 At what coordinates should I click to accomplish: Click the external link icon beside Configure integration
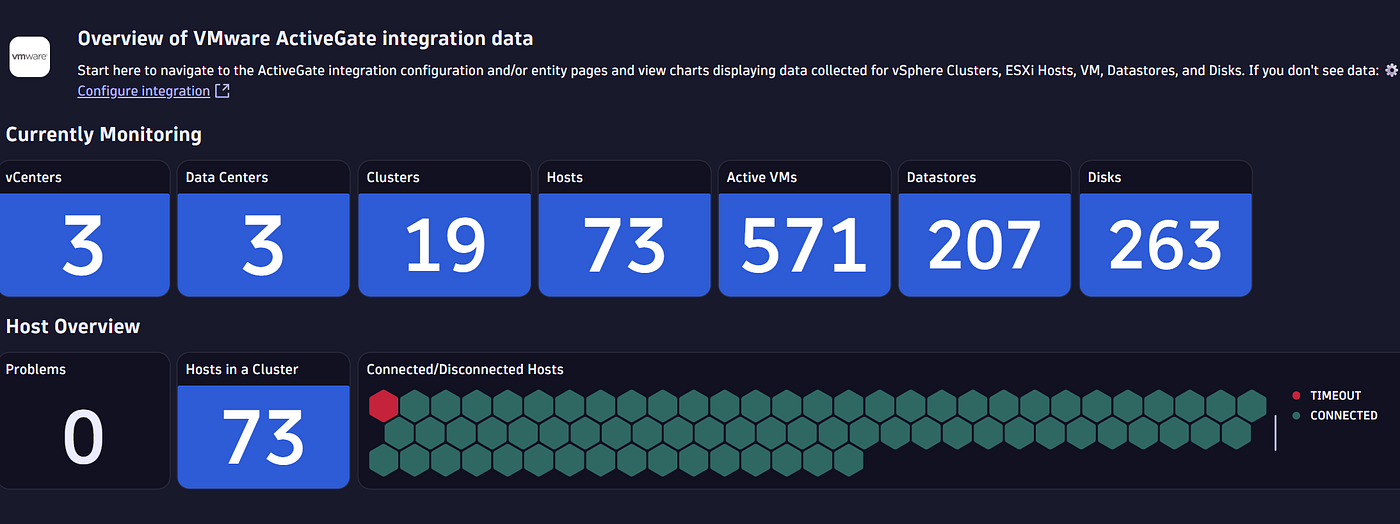tap(223, 91)
